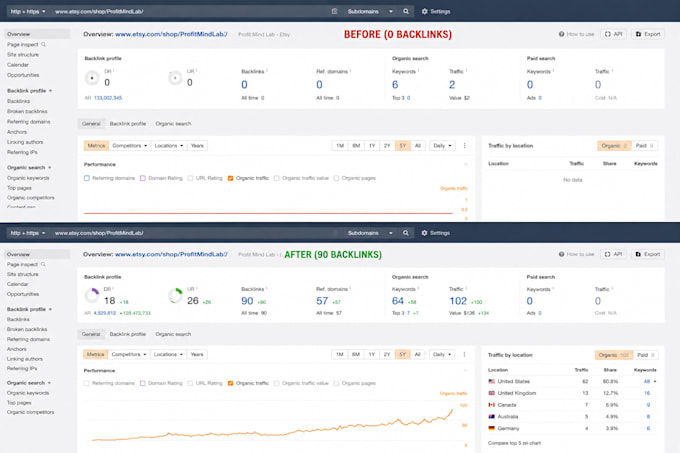Click the magnifier icon beside Page inspect in after panel sidebar
The height and width of the screenshot is (453, 680).
coord(43,264)
